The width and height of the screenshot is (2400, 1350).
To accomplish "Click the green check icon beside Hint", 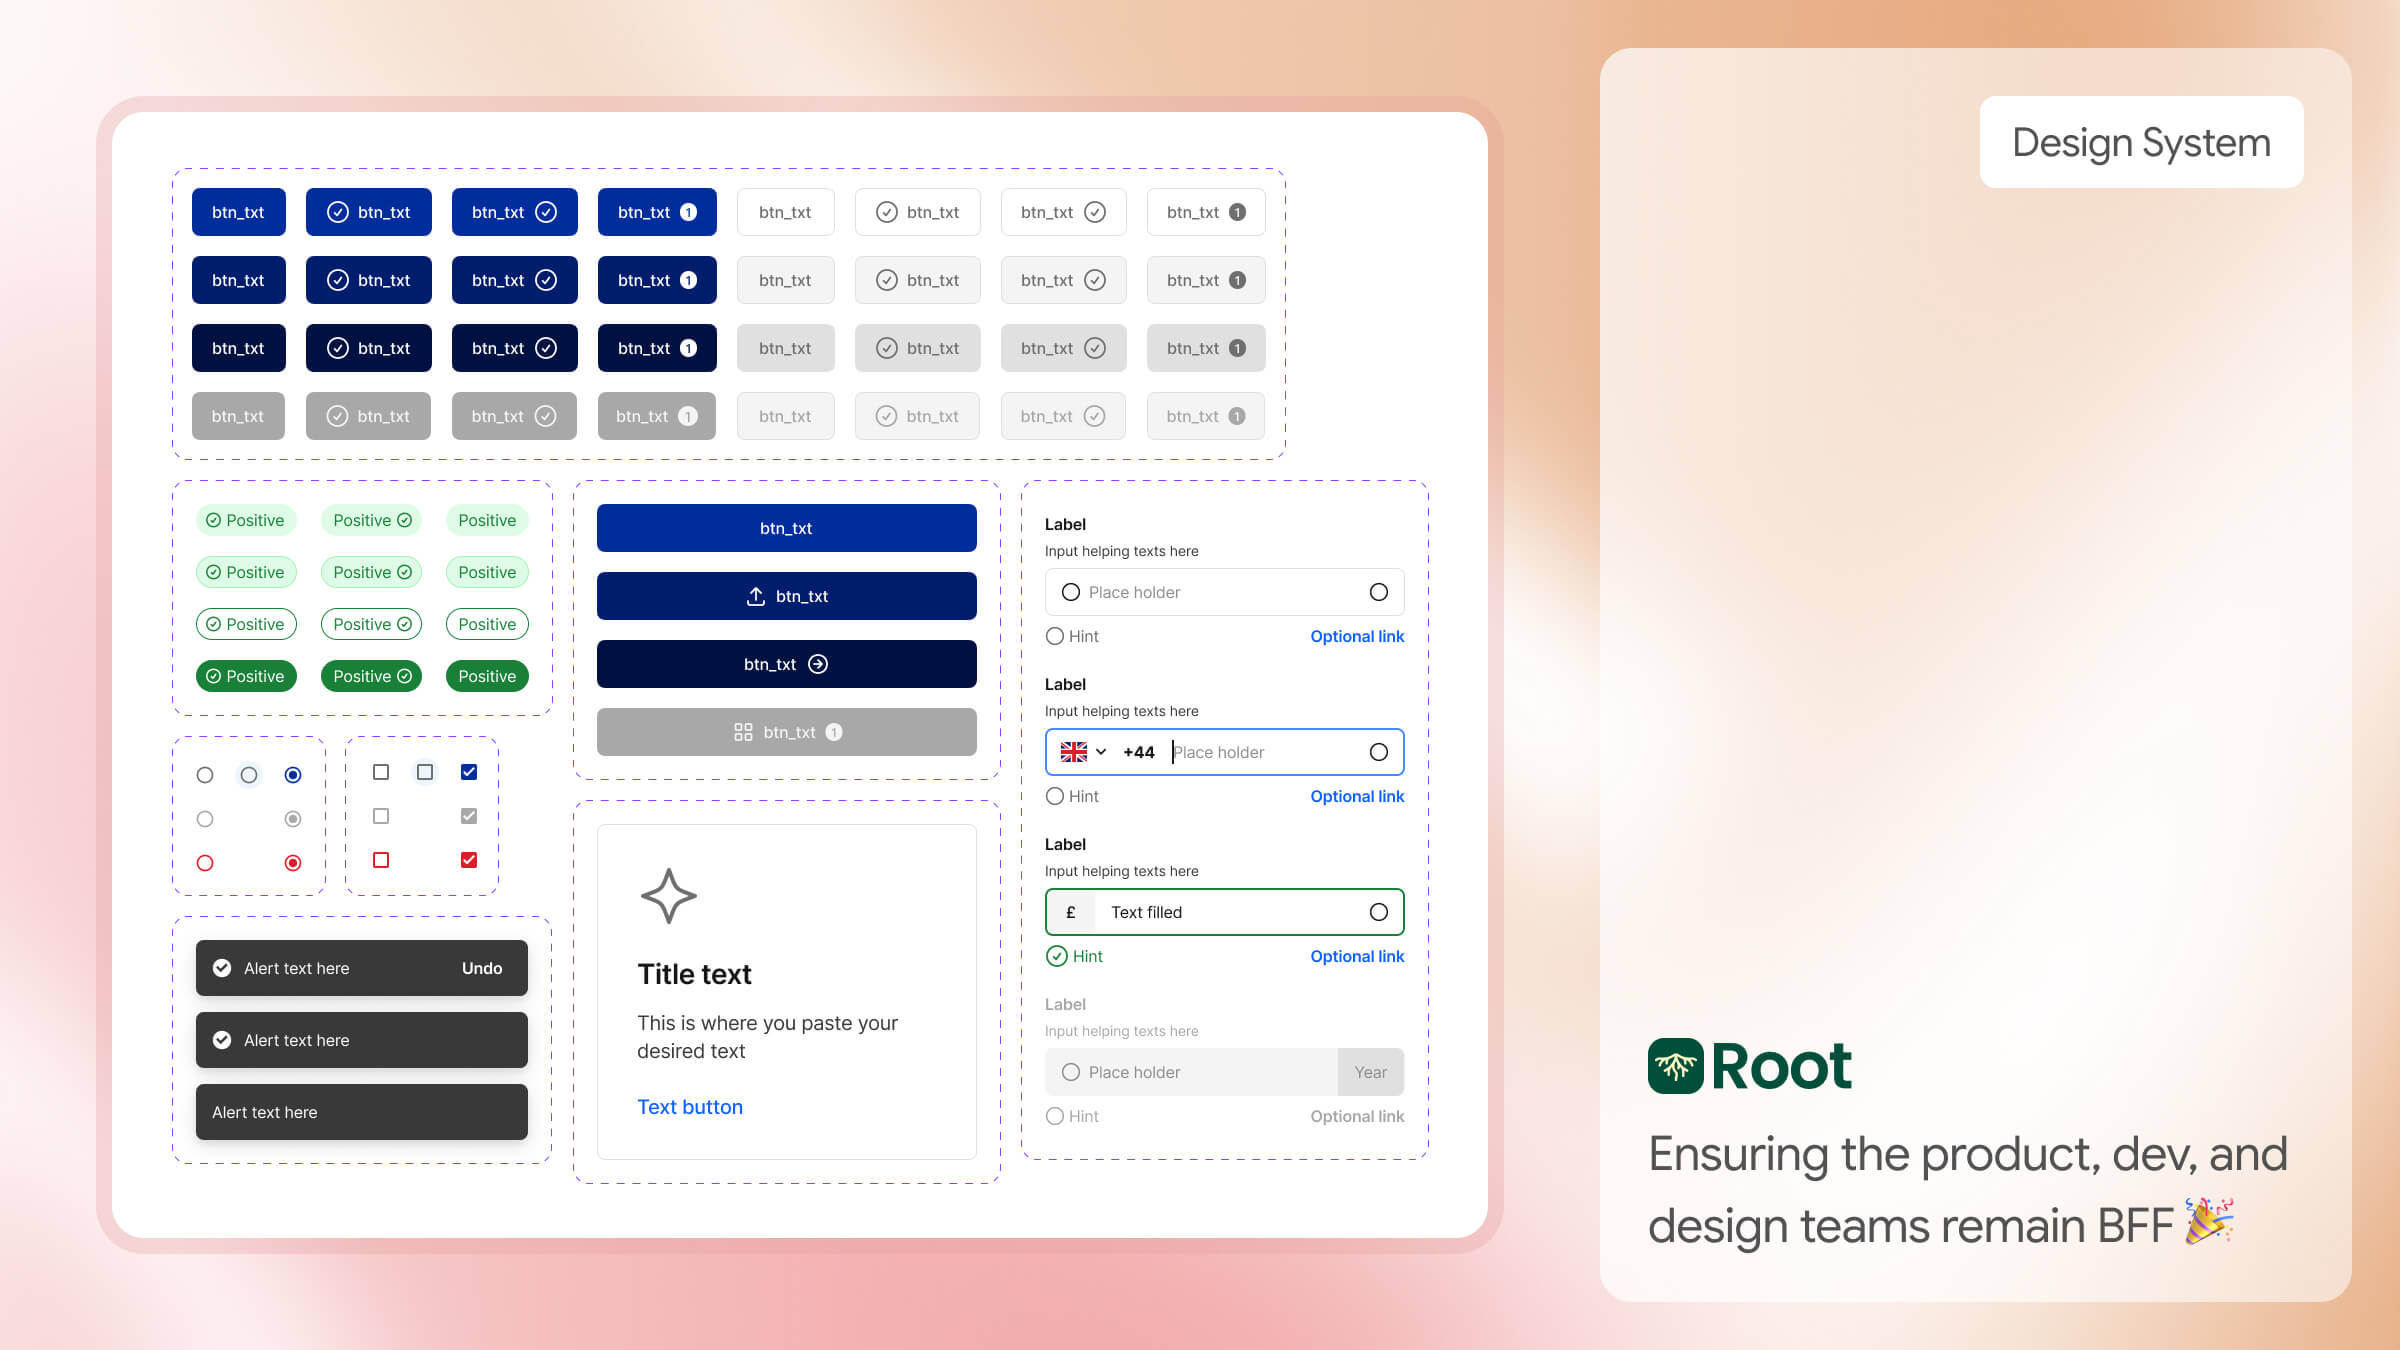I will 1056,956.
